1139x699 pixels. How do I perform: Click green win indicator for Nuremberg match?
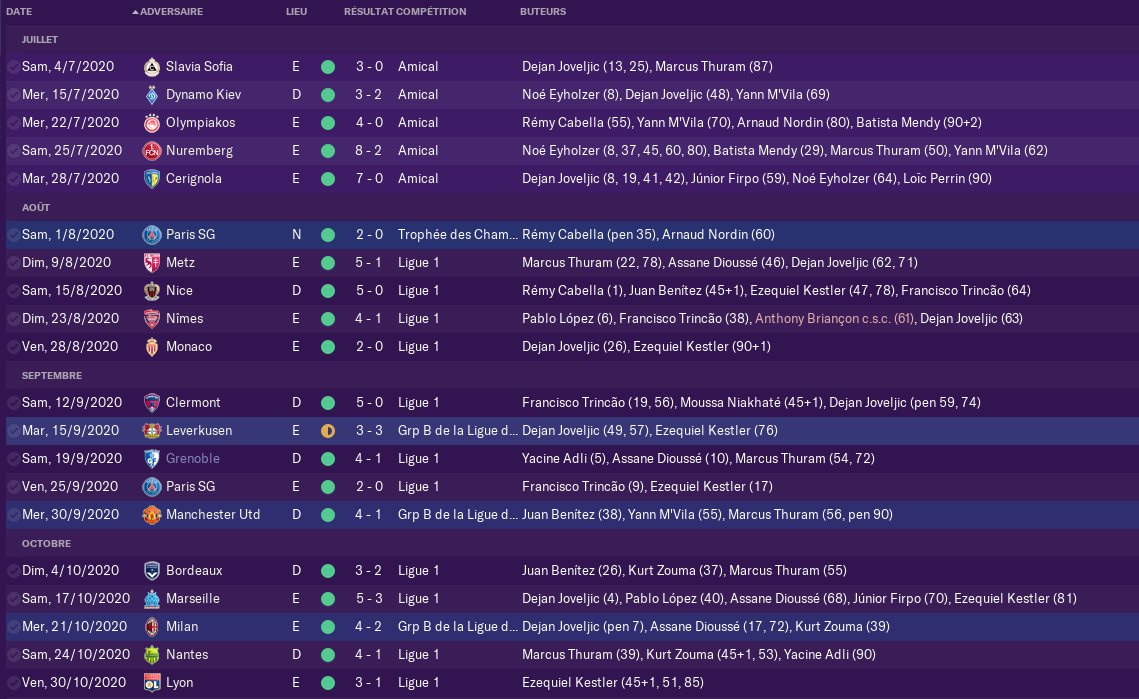[328, 151]
